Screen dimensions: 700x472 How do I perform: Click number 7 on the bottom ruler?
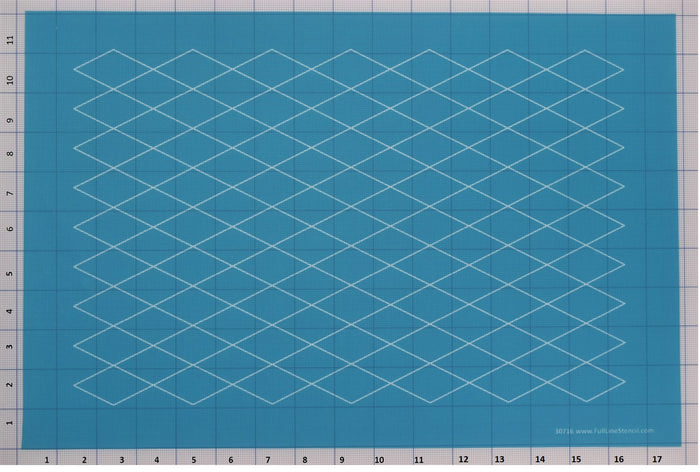tap(268, 460)
